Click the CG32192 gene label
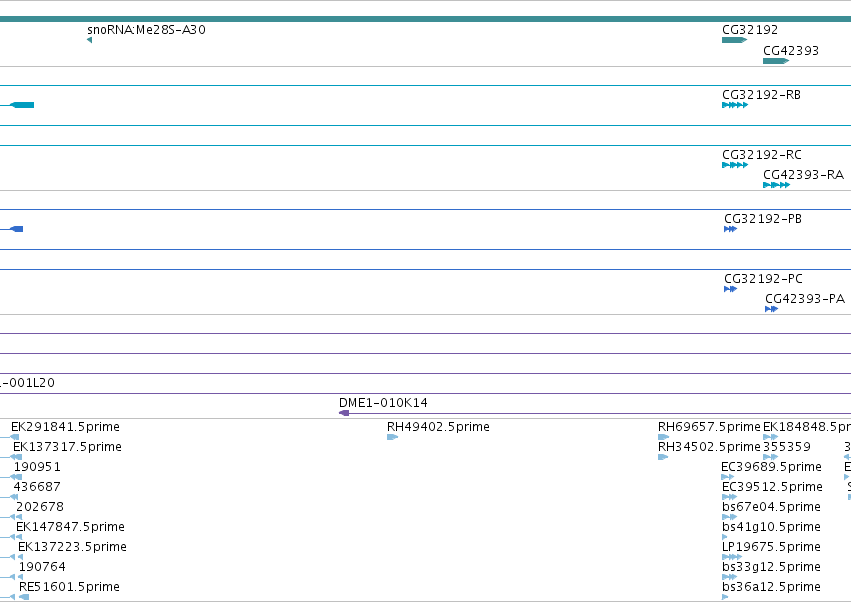 point(750,29)
